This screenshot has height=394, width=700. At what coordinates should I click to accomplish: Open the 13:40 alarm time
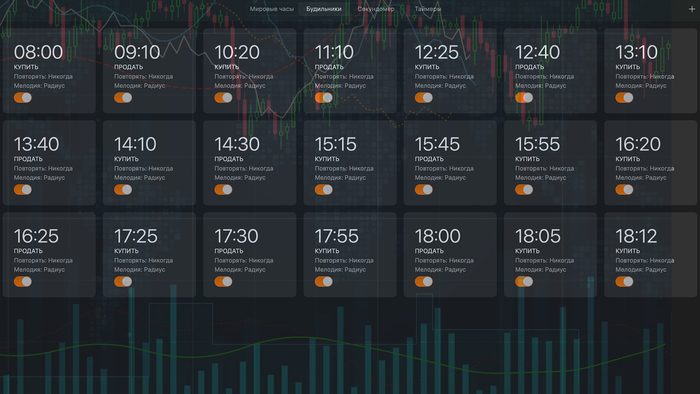36,144
